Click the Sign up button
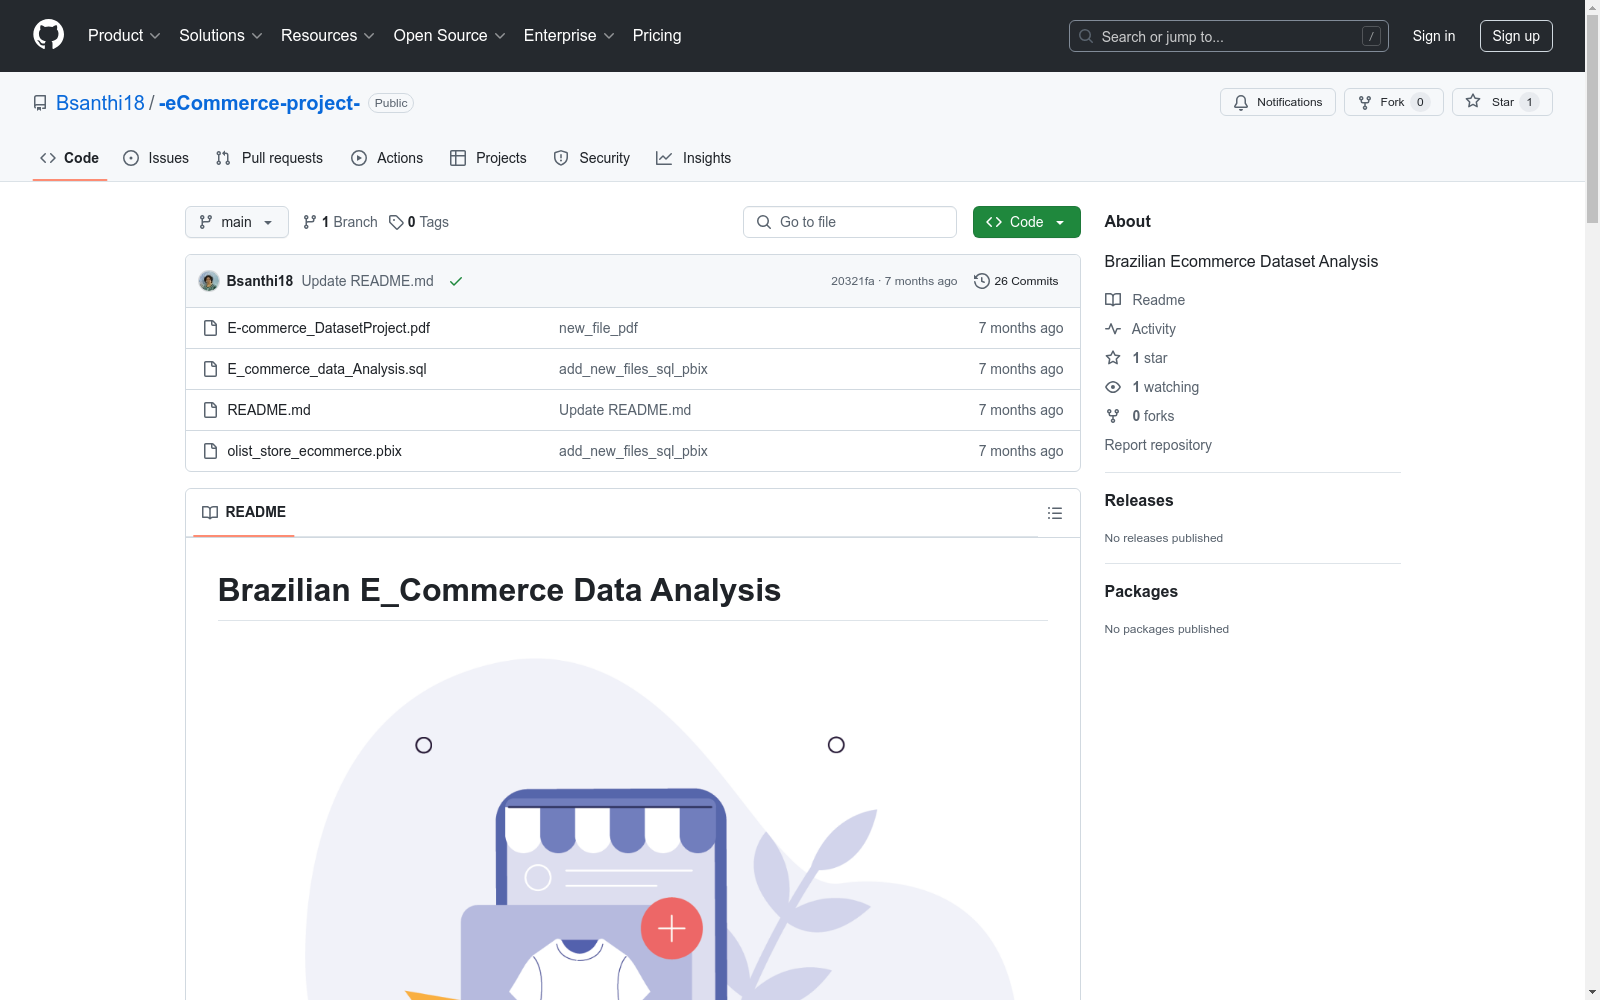1600x1000 pixels. (x=1516, y=36)
